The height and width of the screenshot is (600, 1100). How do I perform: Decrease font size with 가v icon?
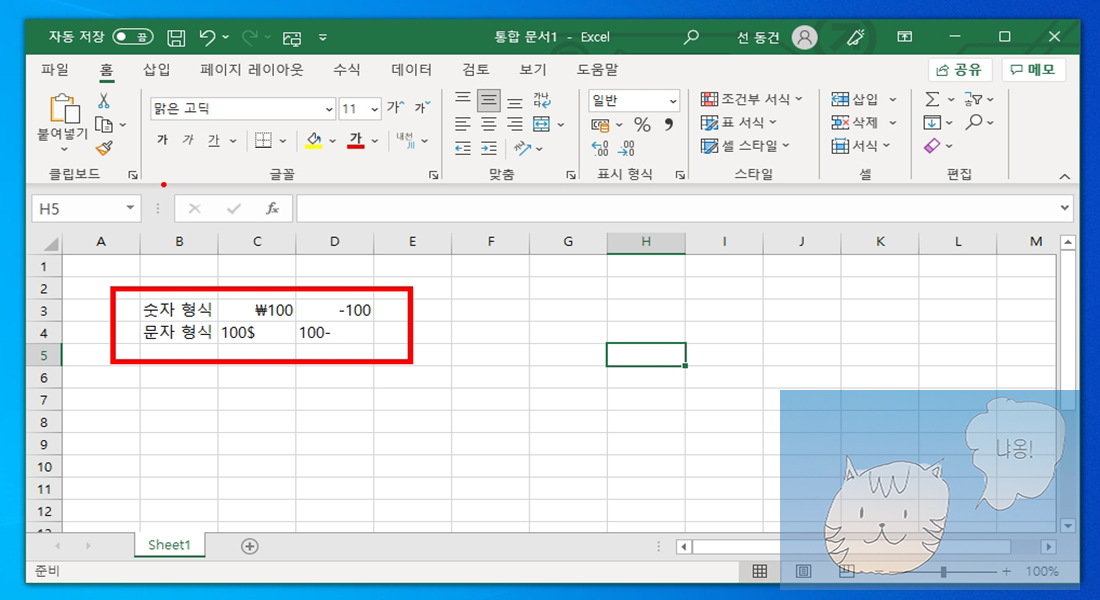point(422,107)
